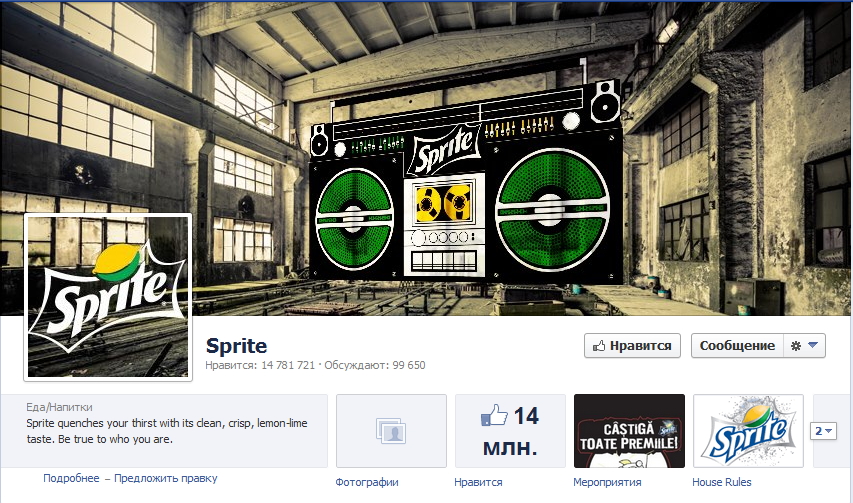
Task: Click the Подробнее link
Action: pyautogui.click(x=71, y=479)
